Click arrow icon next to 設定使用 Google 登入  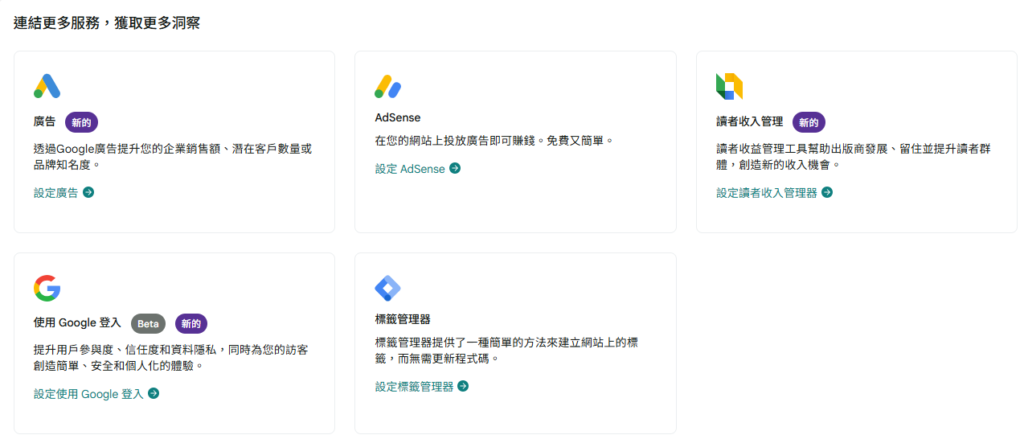(x=153, y=393)
